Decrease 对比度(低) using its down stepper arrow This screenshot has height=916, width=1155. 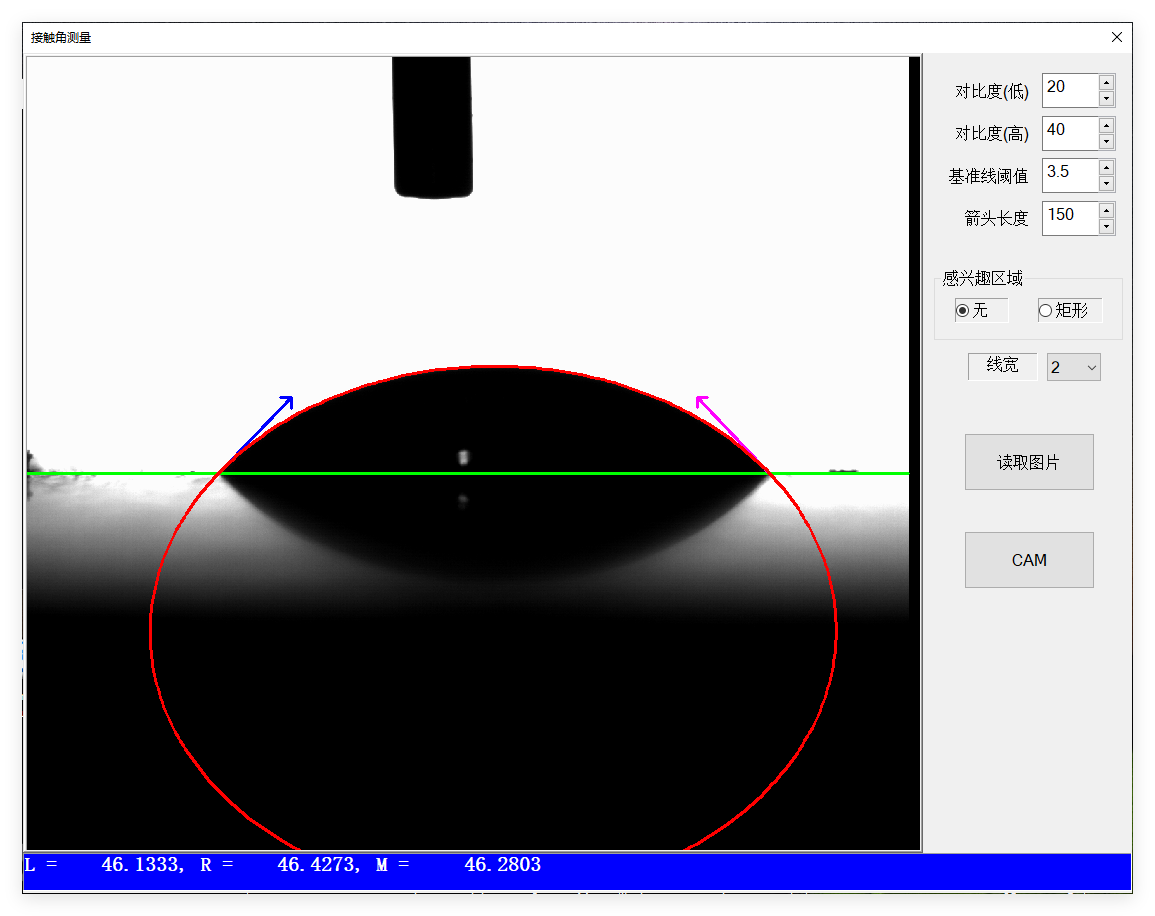click(1106, 96)
